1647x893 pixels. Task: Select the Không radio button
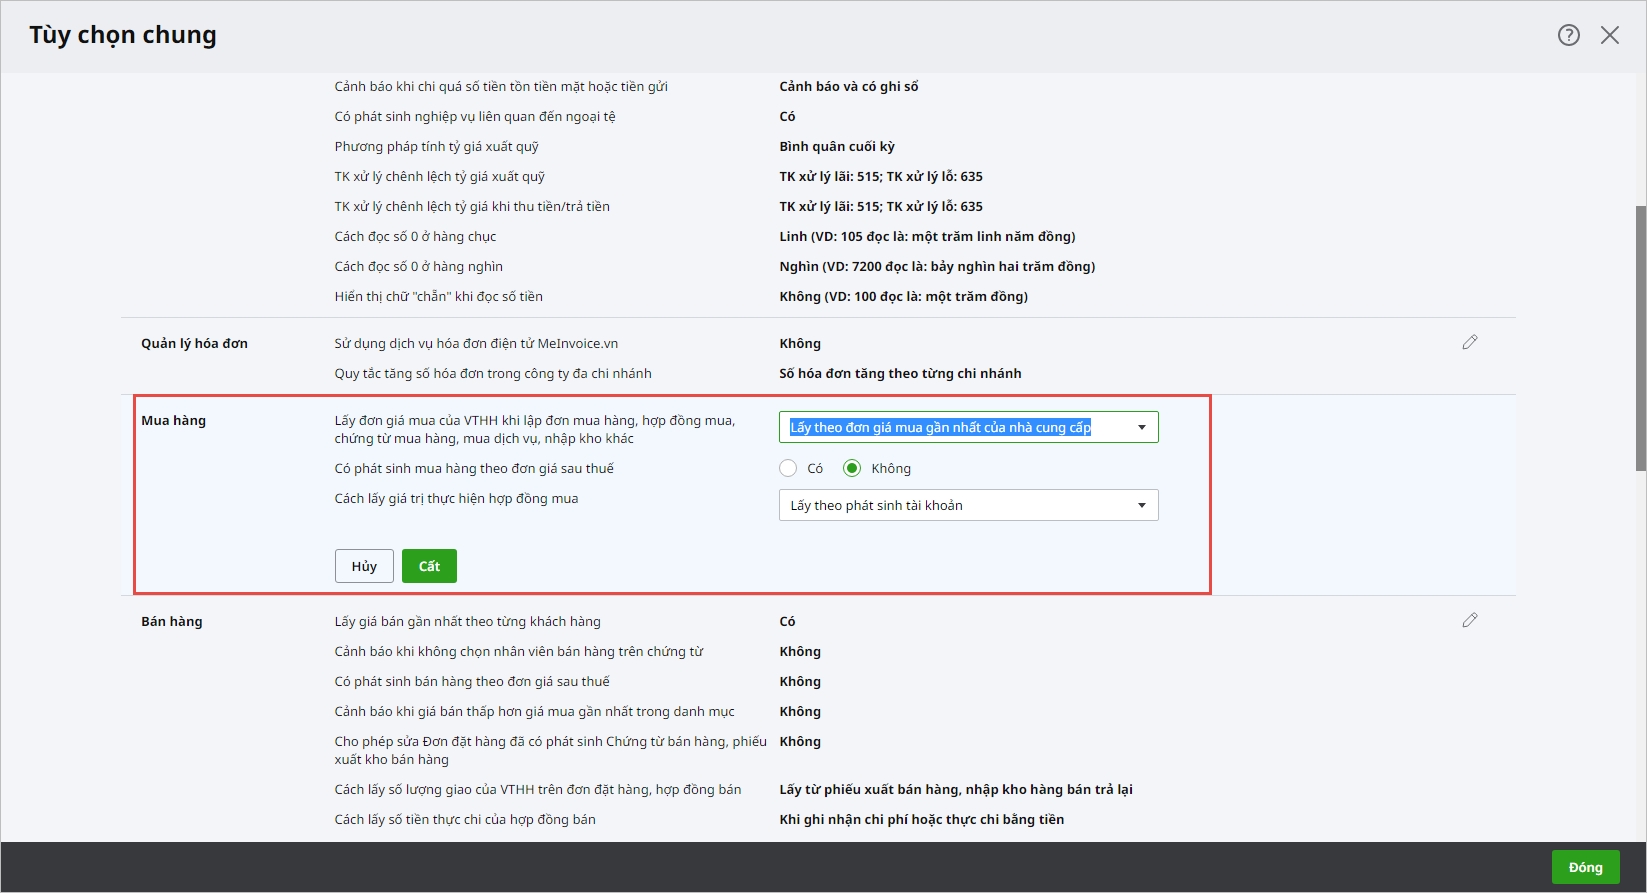pos(852,468)
